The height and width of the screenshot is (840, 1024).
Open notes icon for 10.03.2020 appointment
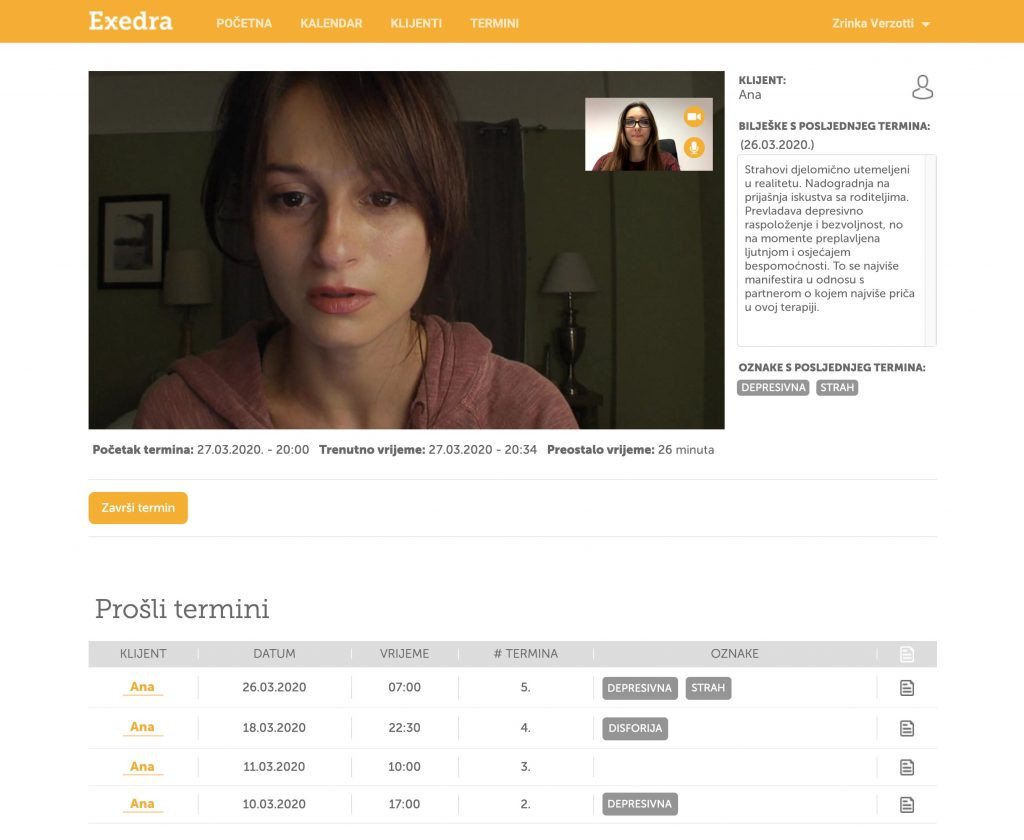[906, 805]
